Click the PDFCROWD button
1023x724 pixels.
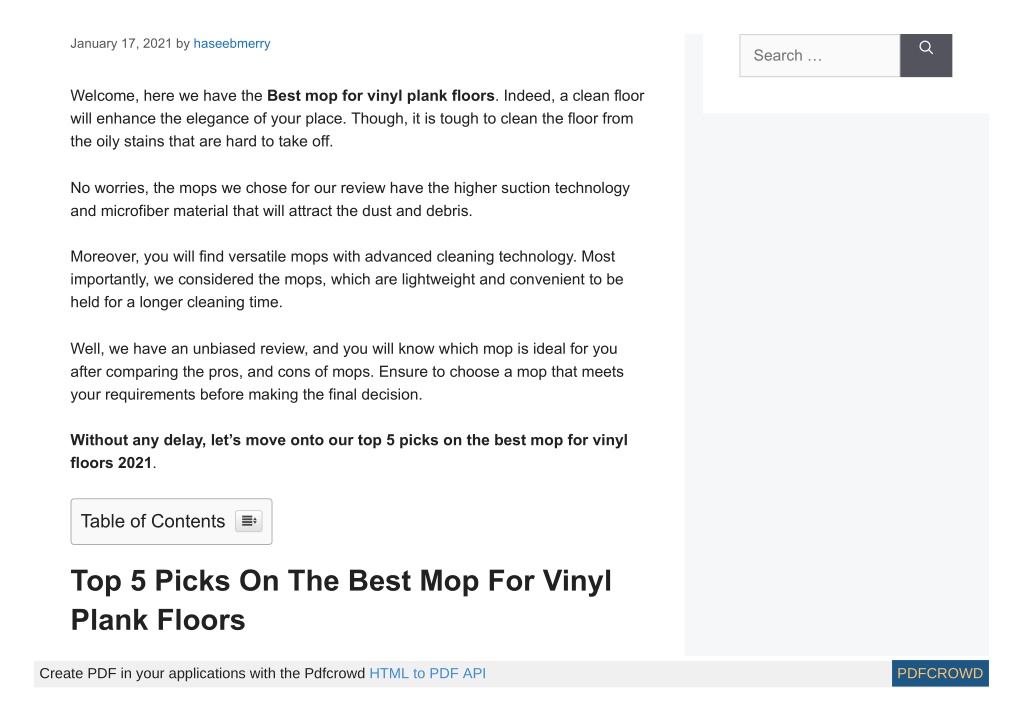click(939, 673)
